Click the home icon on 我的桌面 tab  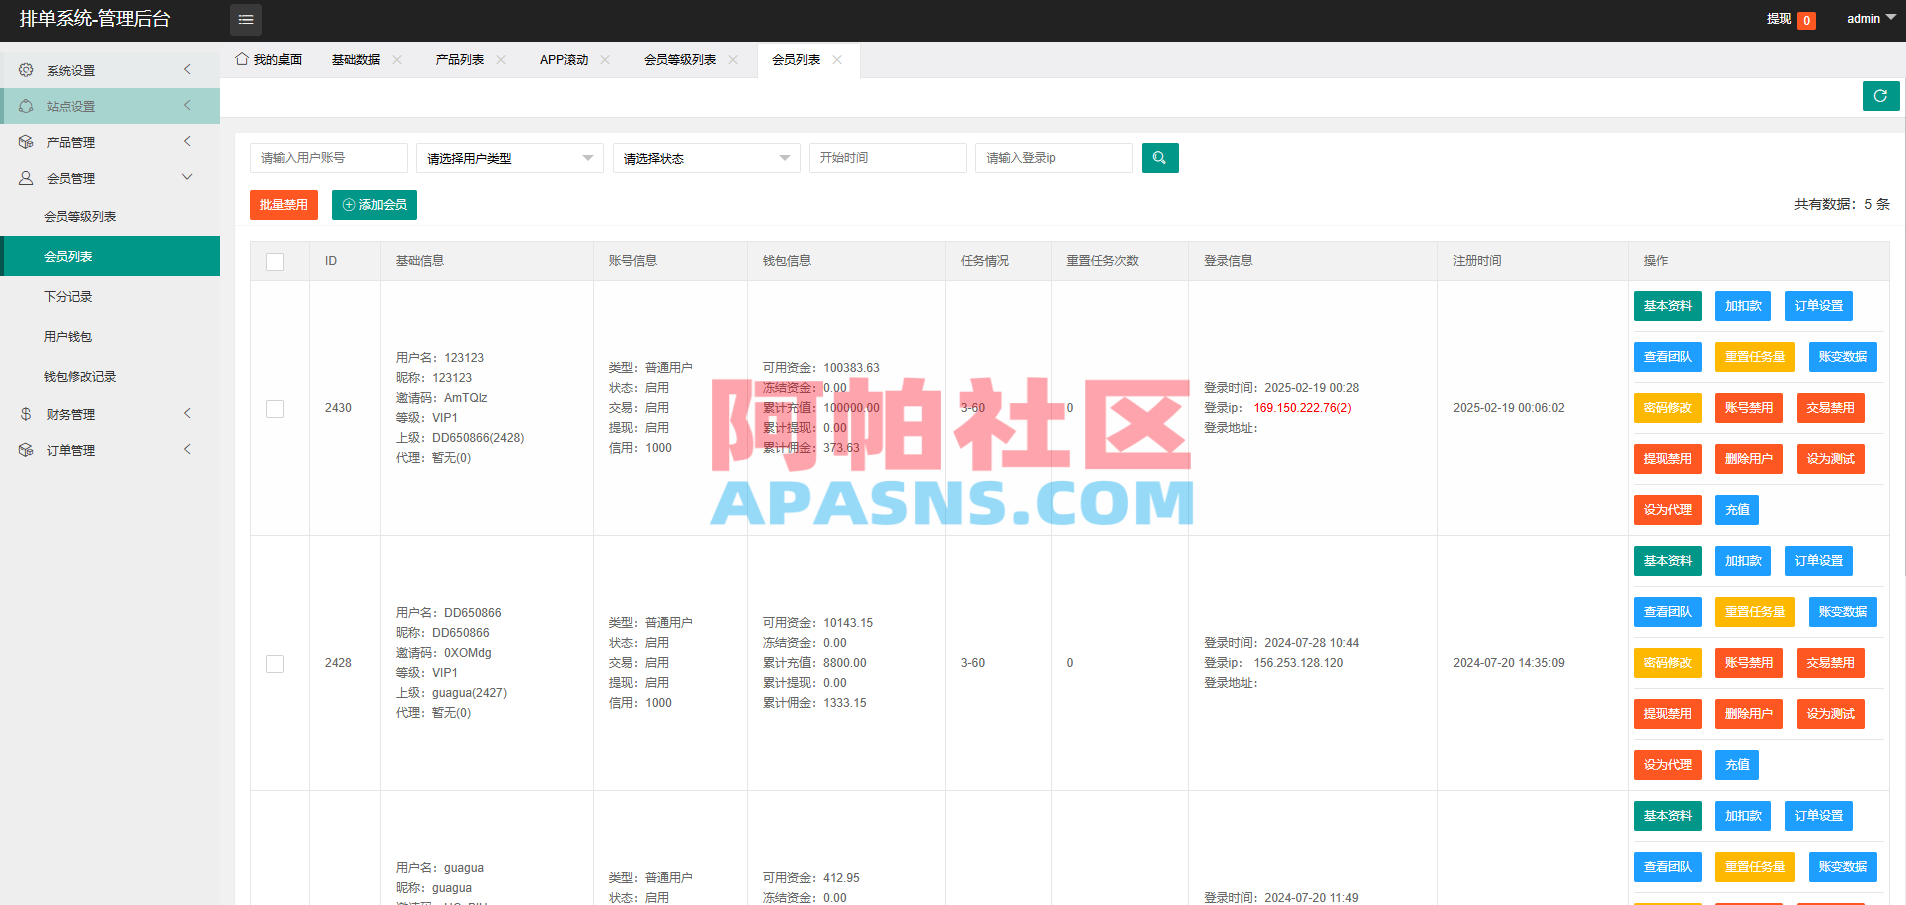point(240,59)
